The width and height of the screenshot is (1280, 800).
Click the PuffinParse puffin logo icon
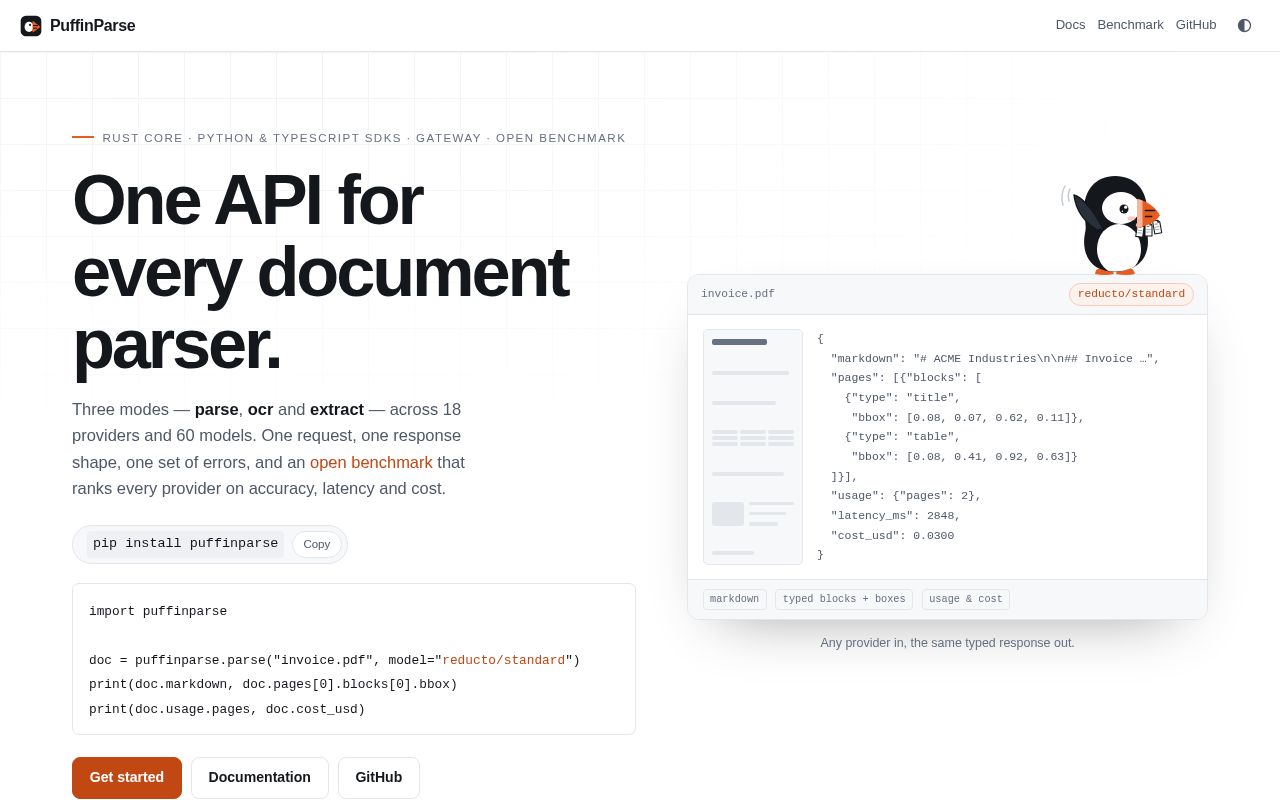coord(31,26)
